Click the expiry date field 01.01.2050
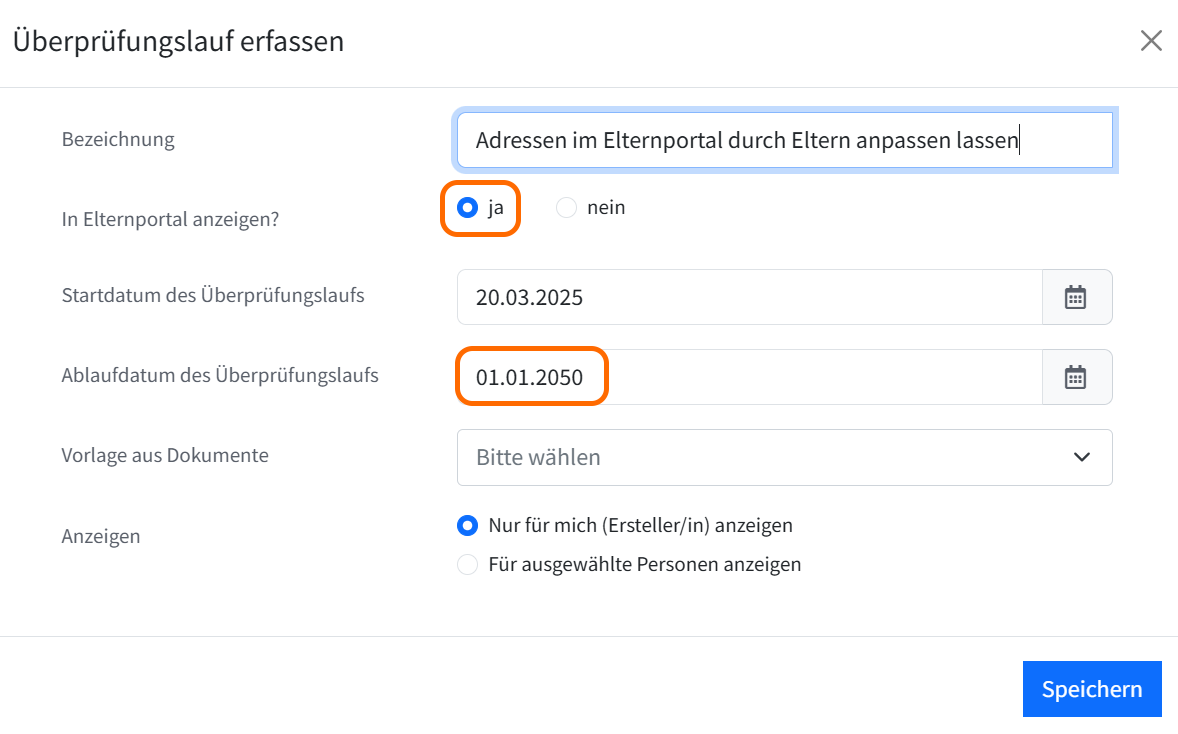This screenshot has width=1178, height=734. [748, 377]
